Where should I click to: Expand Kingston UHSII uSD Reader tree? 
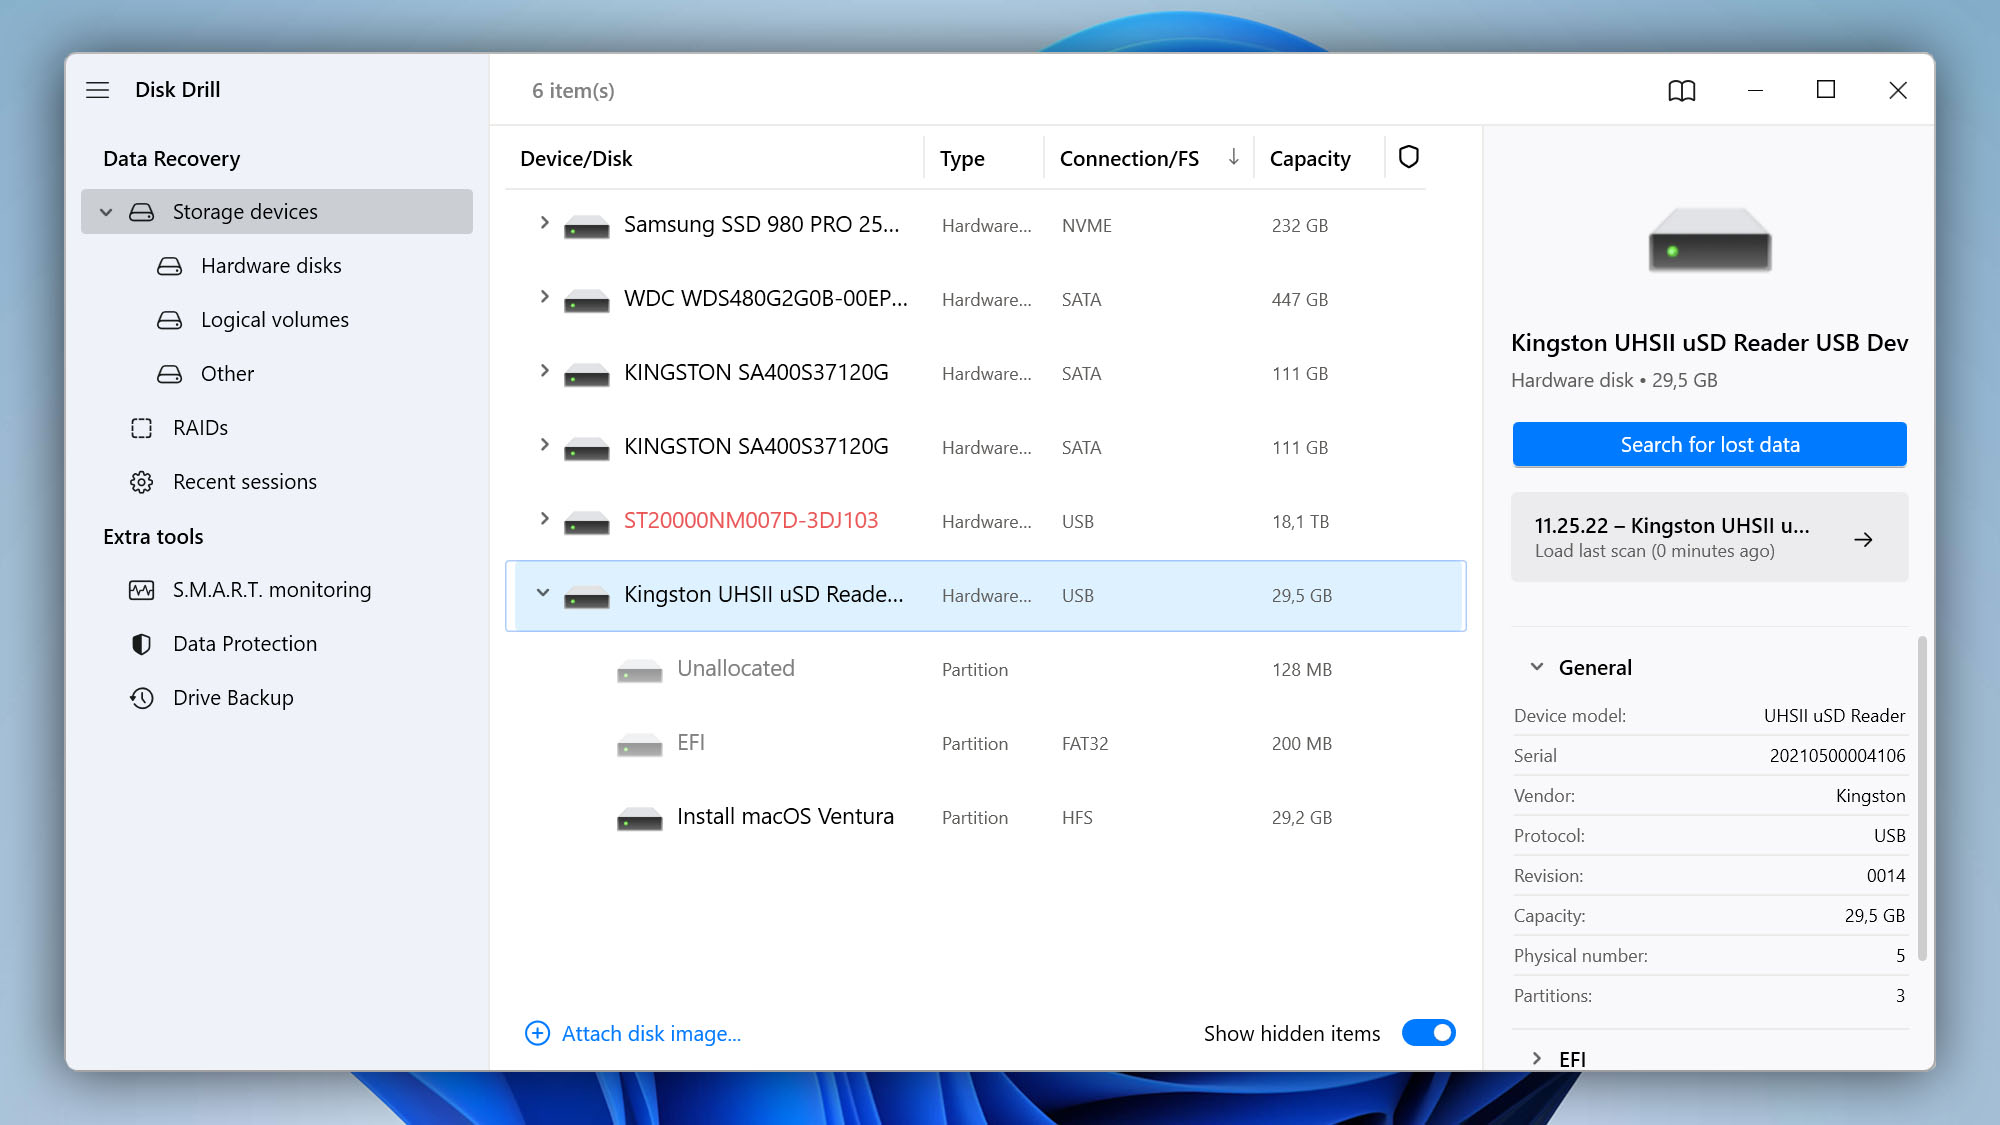coord(541,595)
